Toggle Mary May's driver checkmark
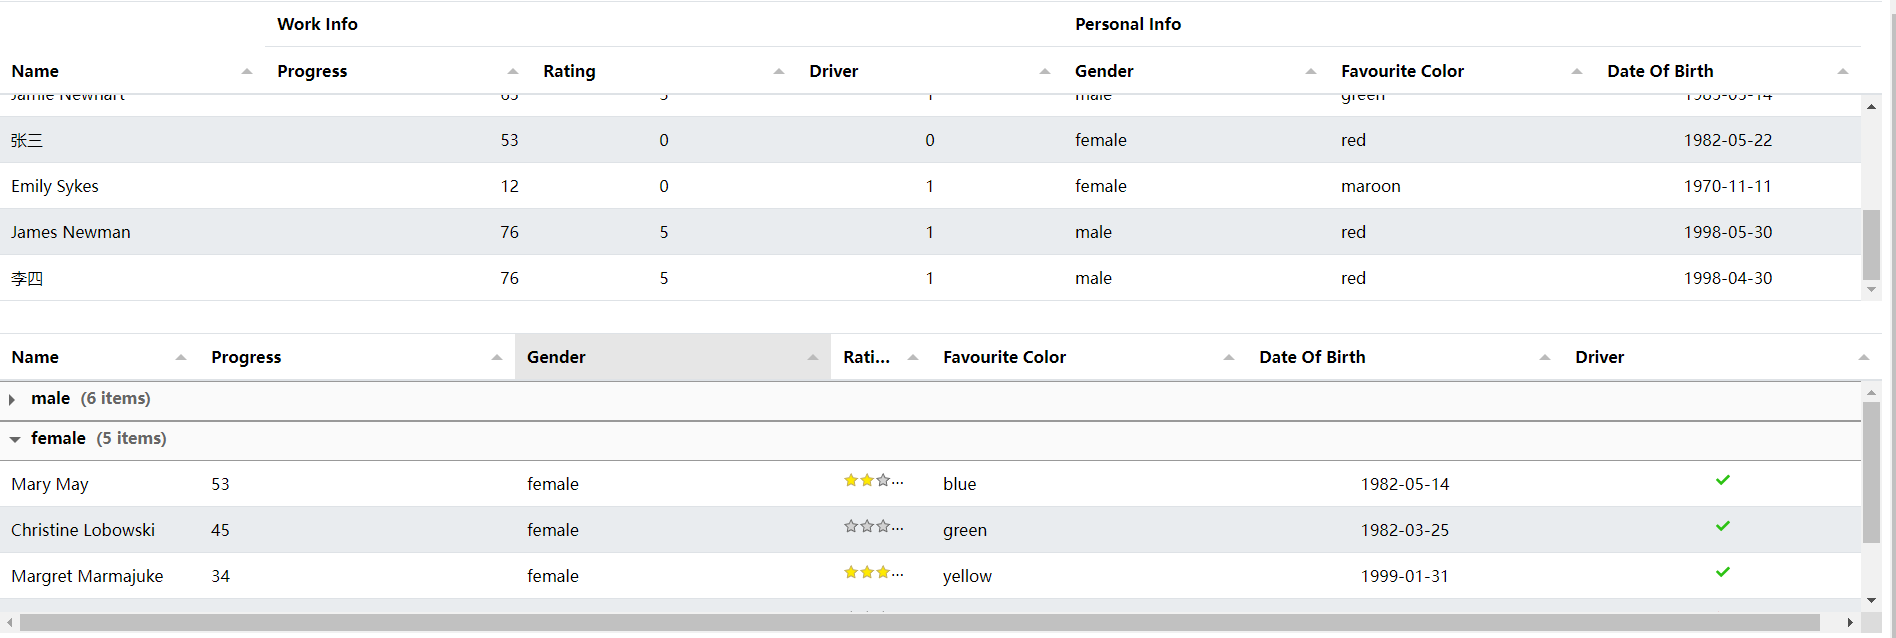 (x=1722, y=481)
